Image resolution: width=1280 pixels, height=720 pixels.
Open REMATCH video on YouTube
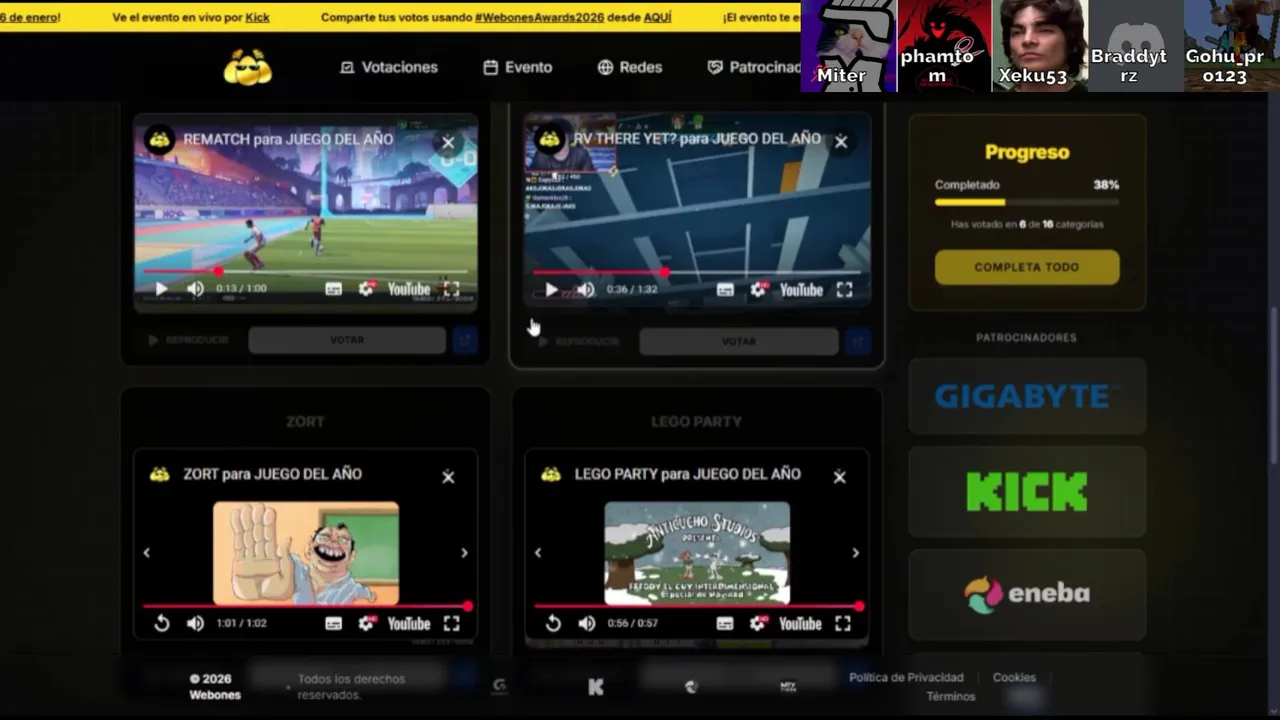409,289
